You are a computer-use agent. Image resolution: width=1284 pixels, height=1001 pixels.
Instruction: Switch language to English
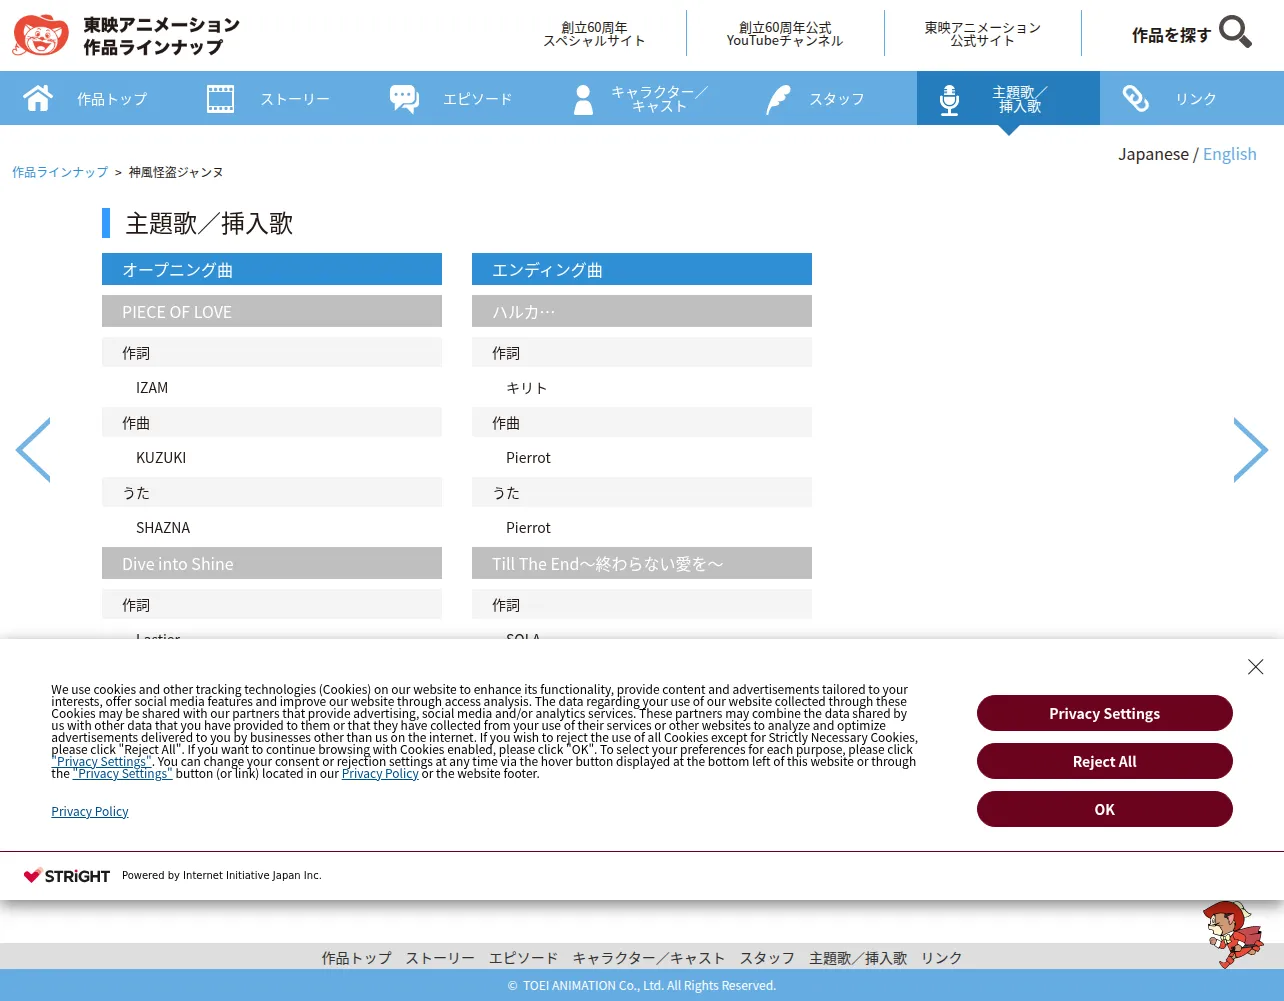click(1230, 154)
